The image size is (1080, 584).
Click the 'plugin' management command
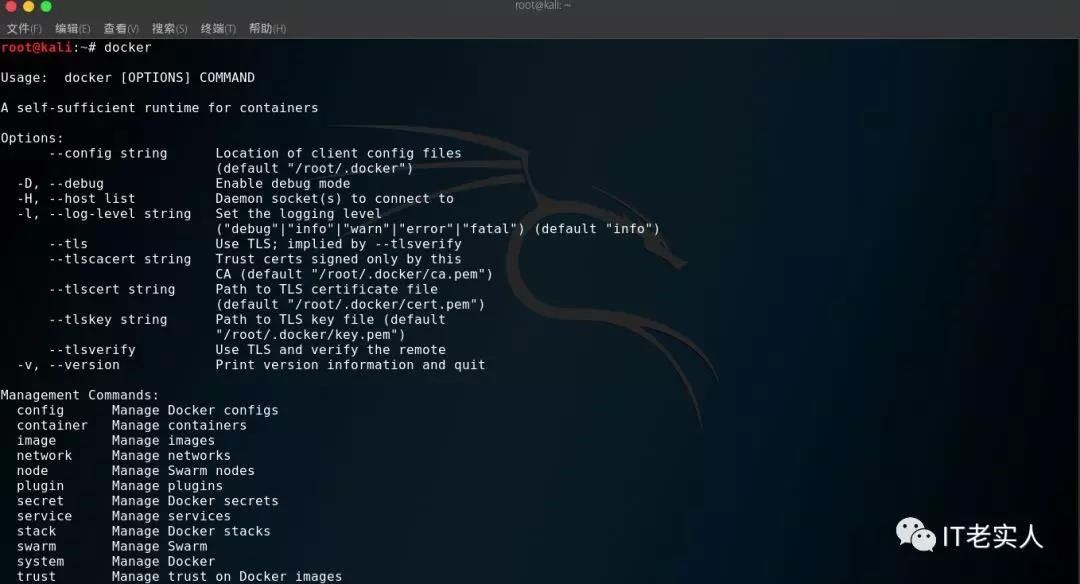point(41,486)
